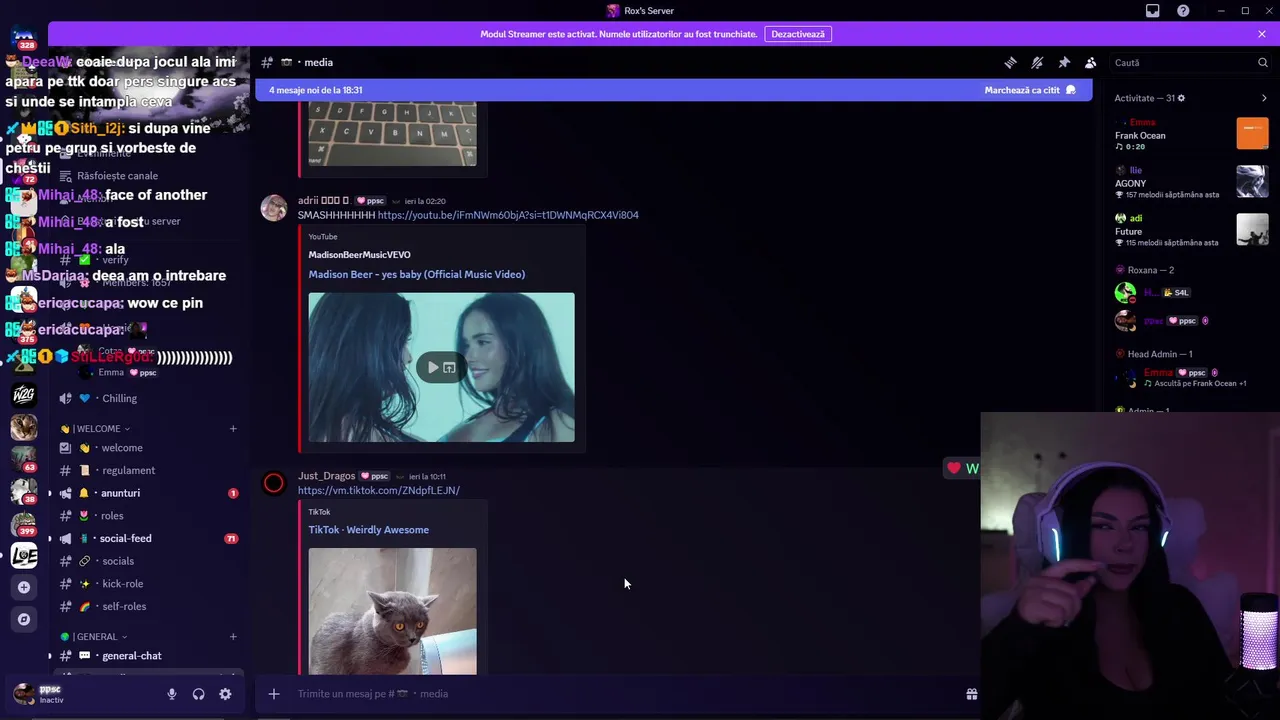Open the general-chat channel
Screen dimensions: 1280x720
147,656
